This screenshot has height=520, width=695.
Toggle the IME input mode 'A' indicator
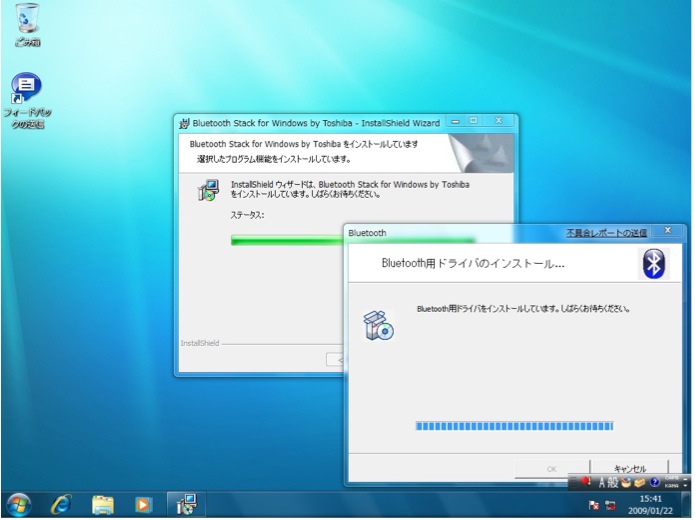tap(602, 482)
